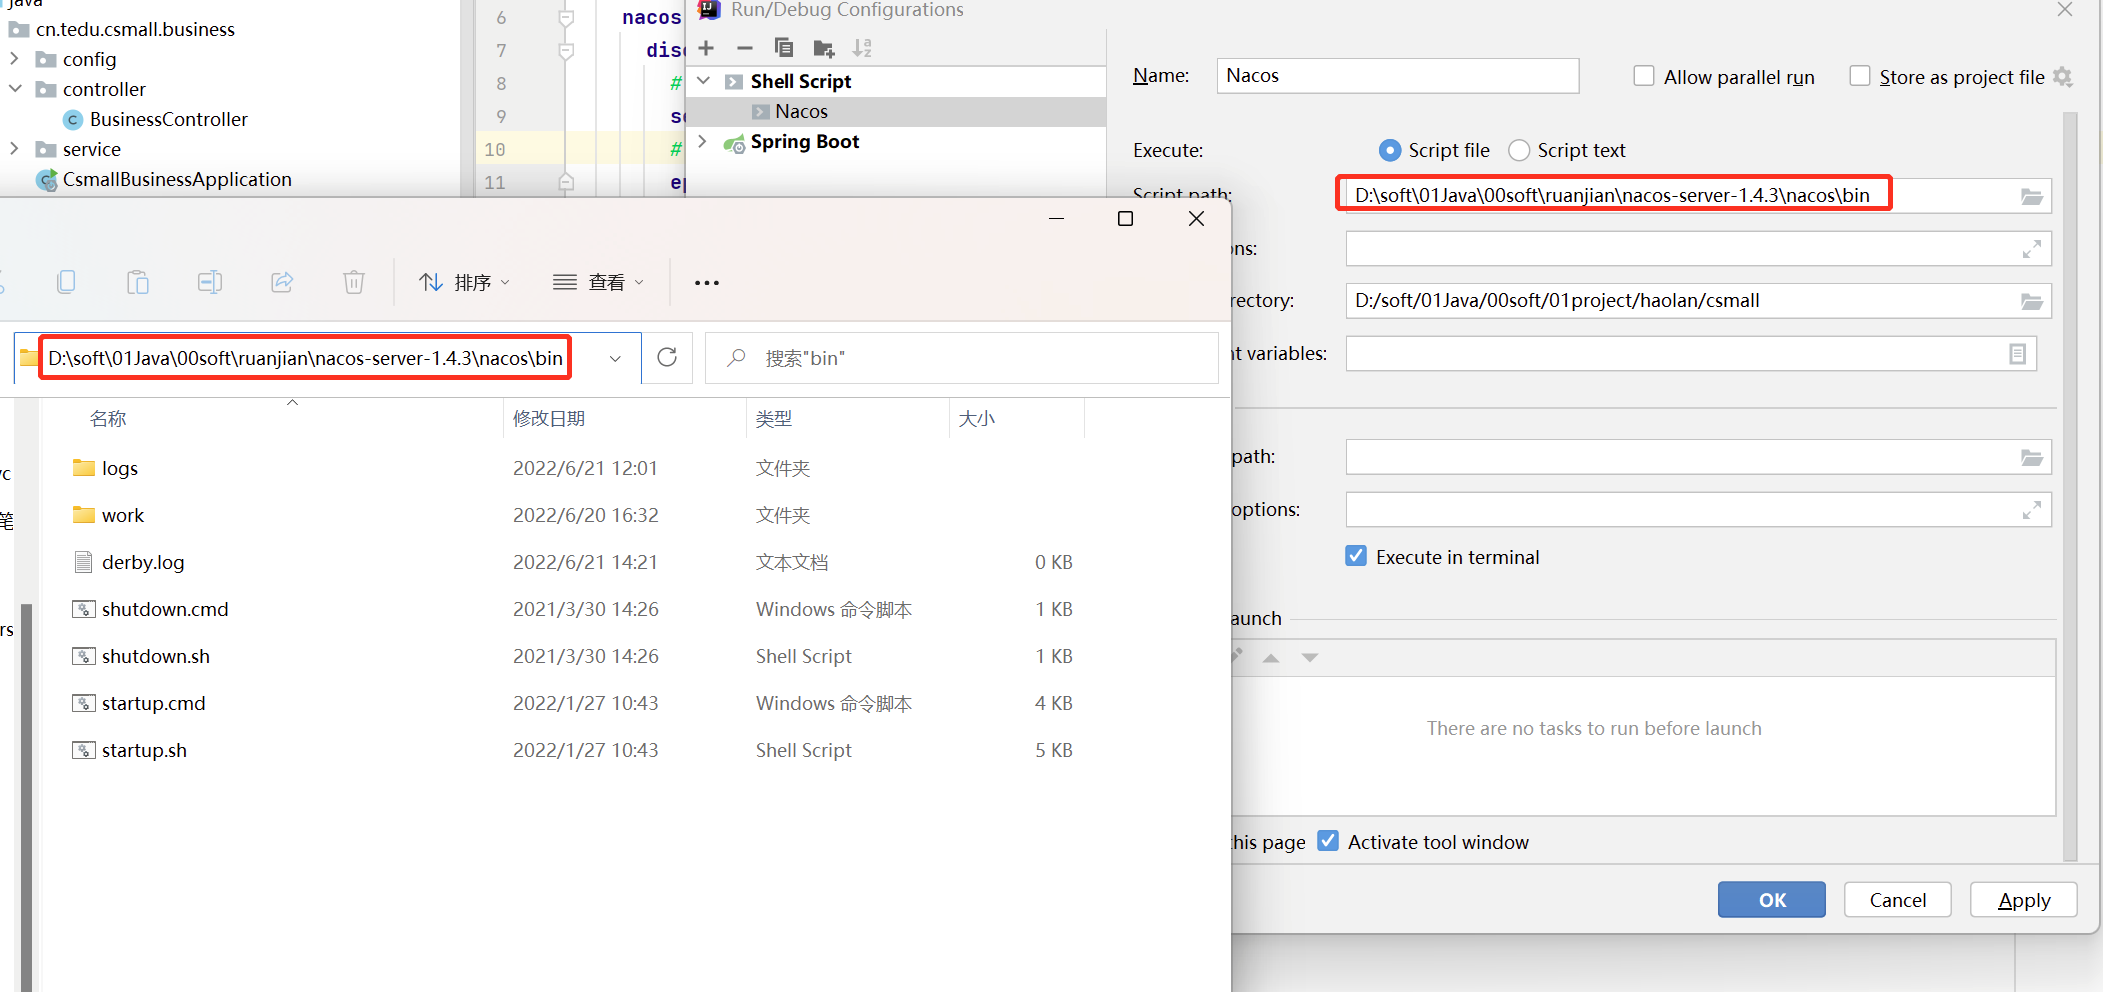2103x992 pixels.
Task: Click the Apply button
Action: (2024, 900)
